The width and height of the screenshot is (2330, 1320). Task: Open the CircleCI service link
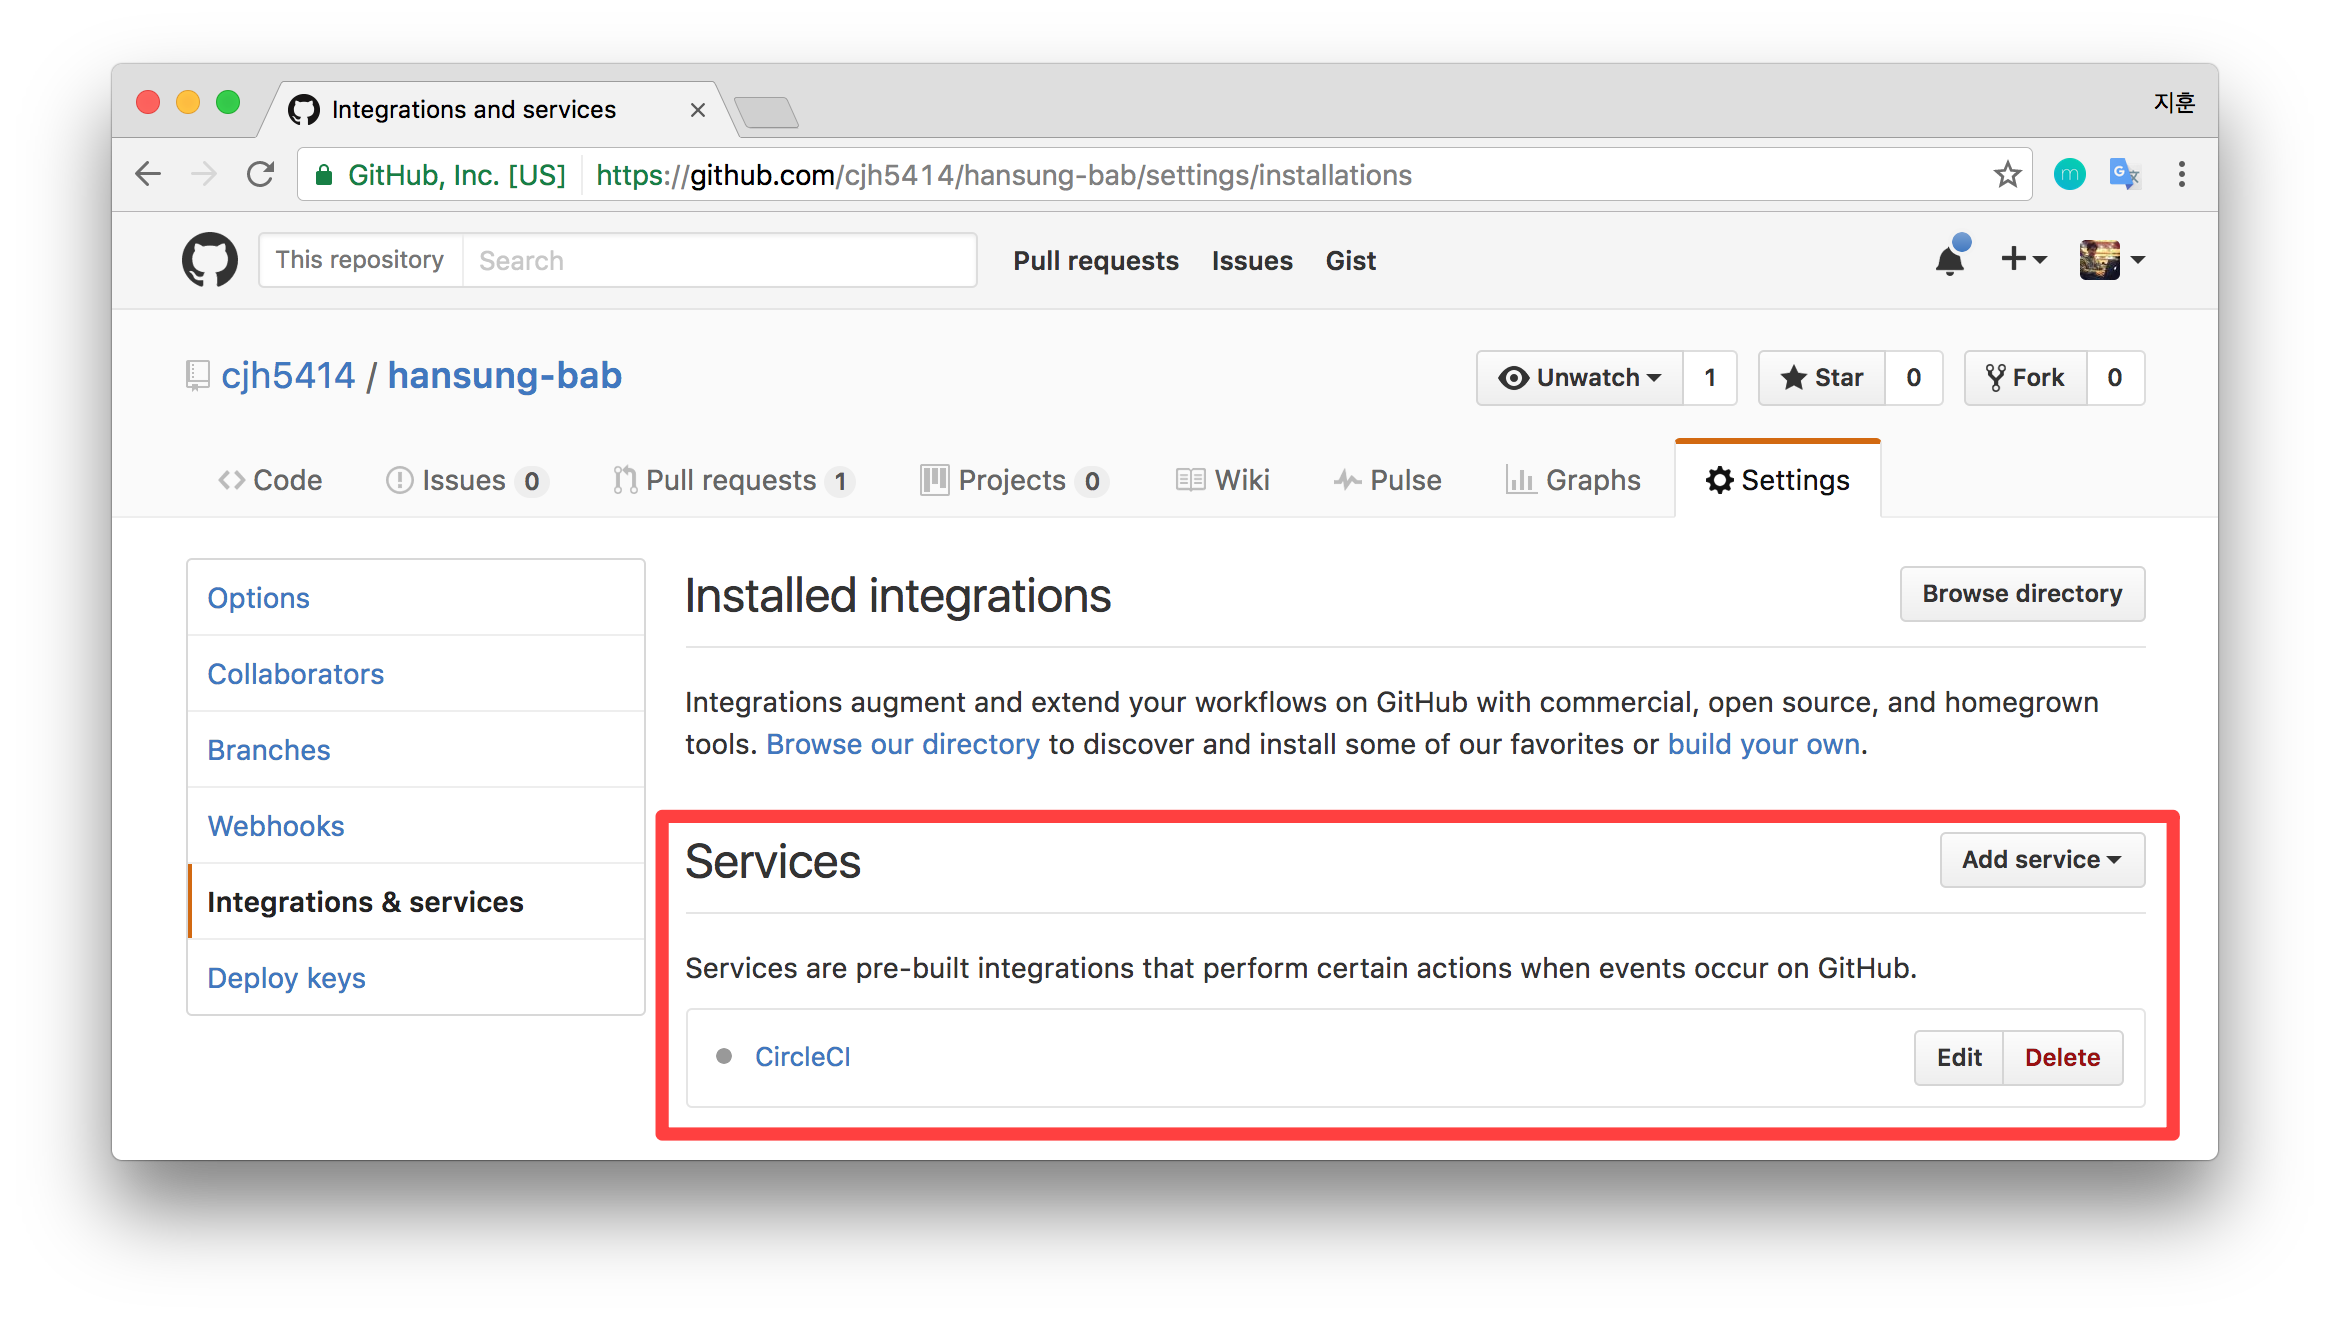(802, 1057)
